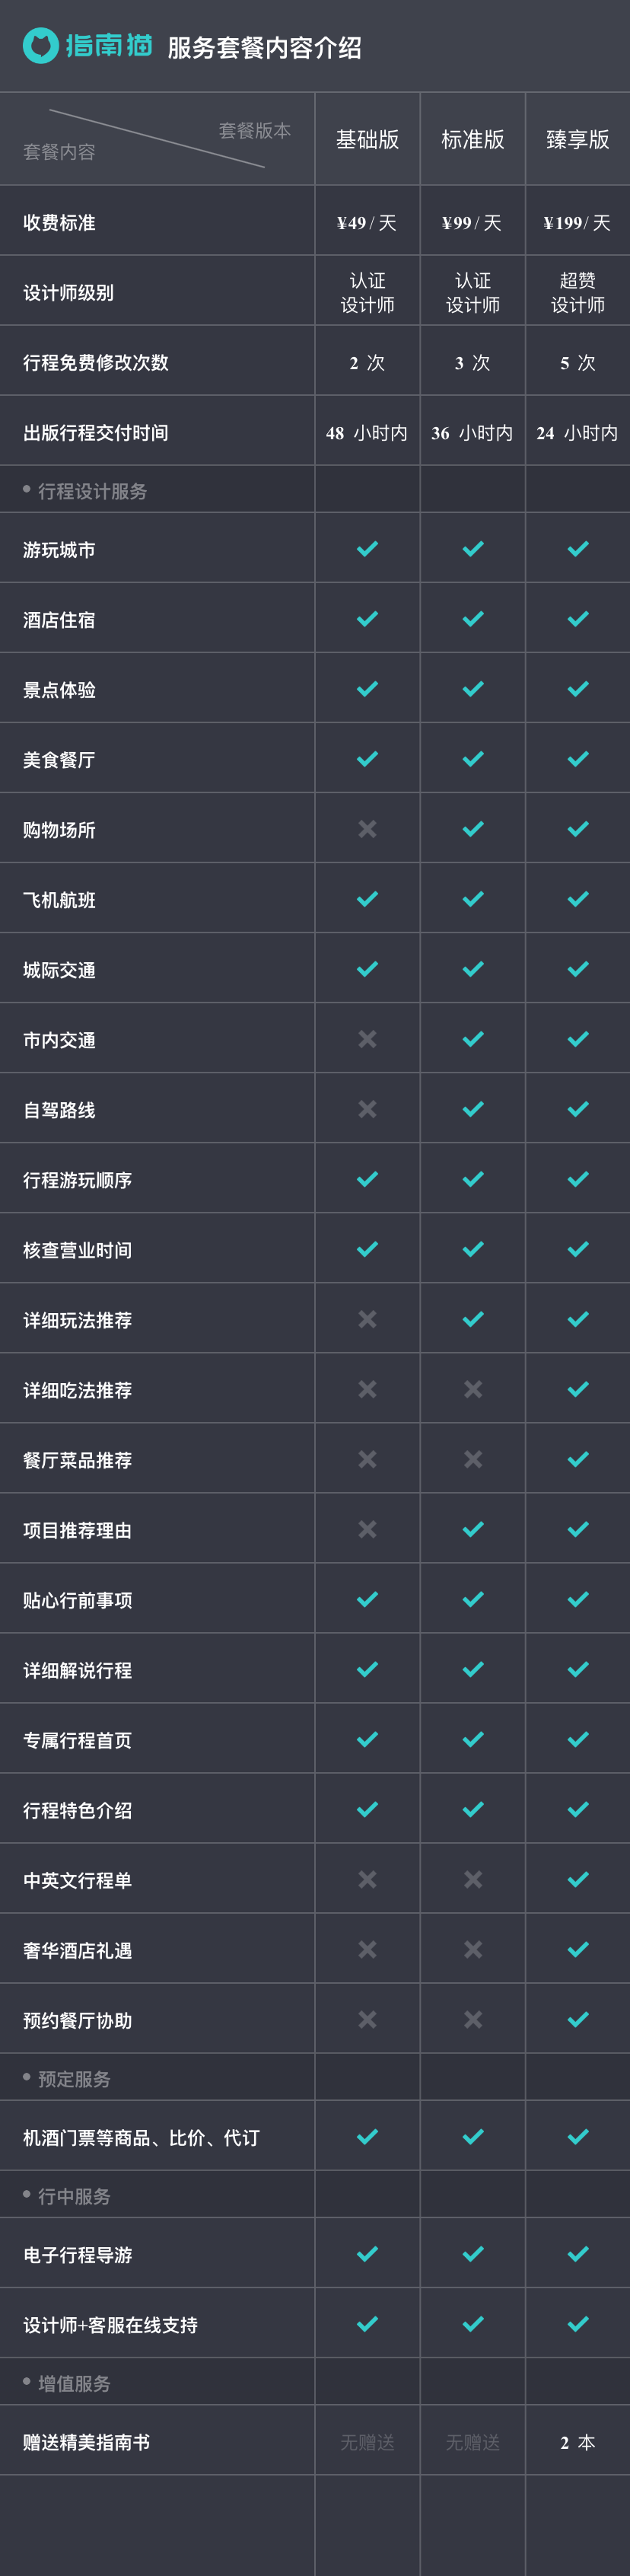This screenshot has width=630, height=2576.
Task: Click 基础版 cross icon for 购物场所
Action: click(367, 828)
